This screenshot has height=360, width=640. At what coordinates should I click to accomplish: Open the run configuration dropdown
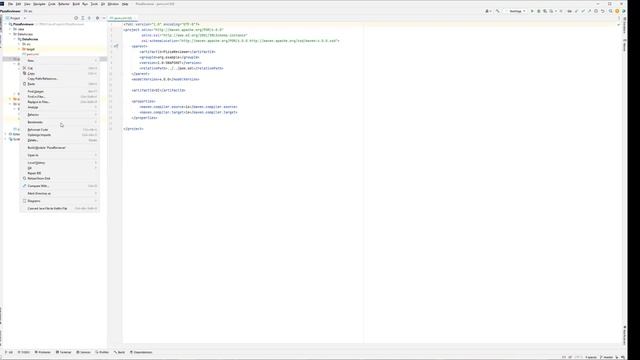(517, 11)
